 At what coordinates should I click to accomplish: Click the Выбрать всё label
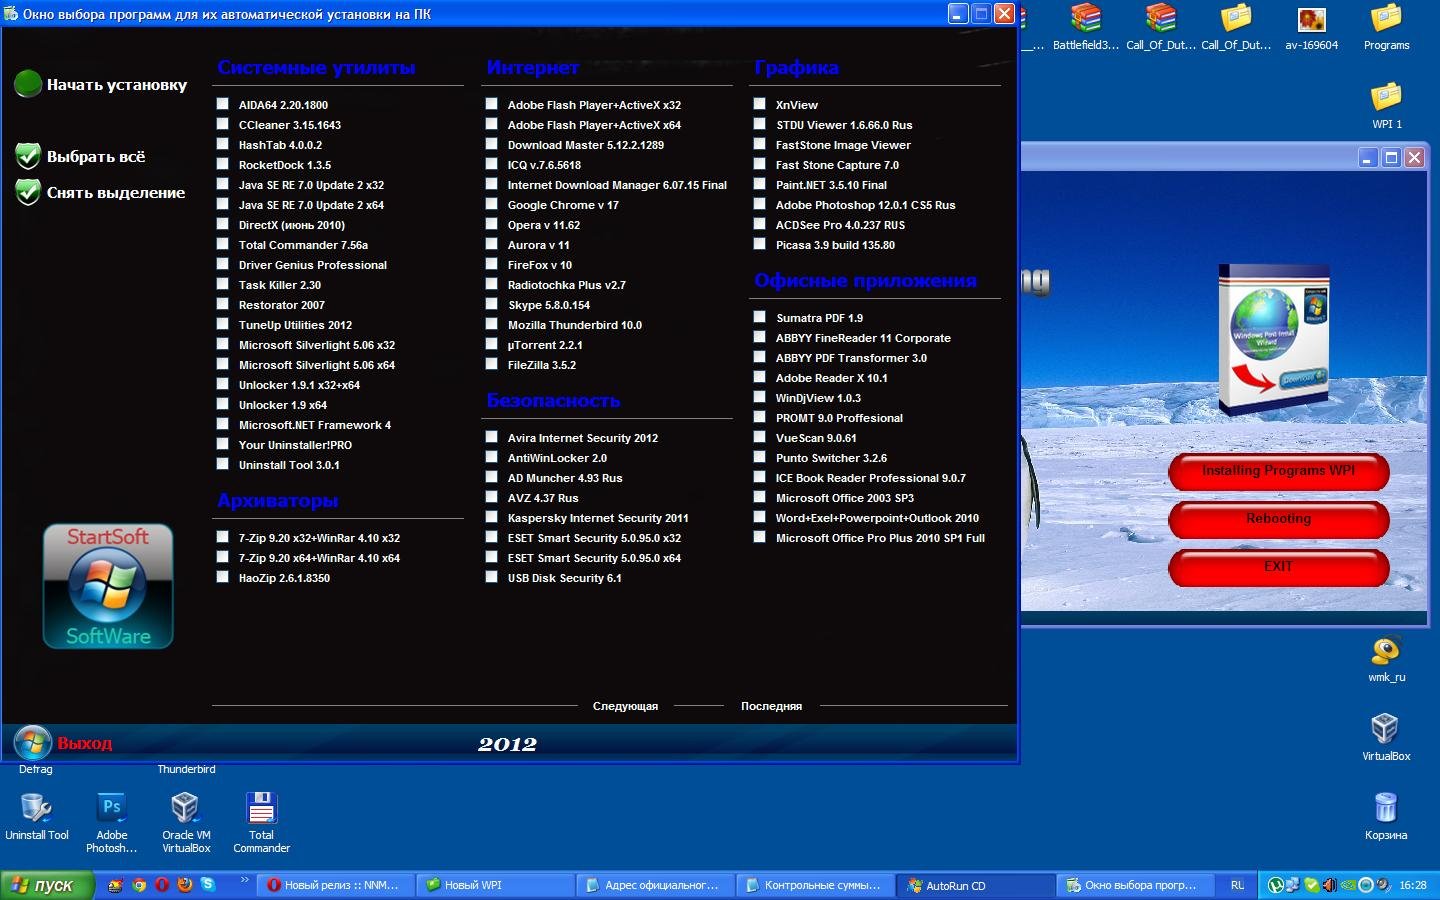pos(96,156)
